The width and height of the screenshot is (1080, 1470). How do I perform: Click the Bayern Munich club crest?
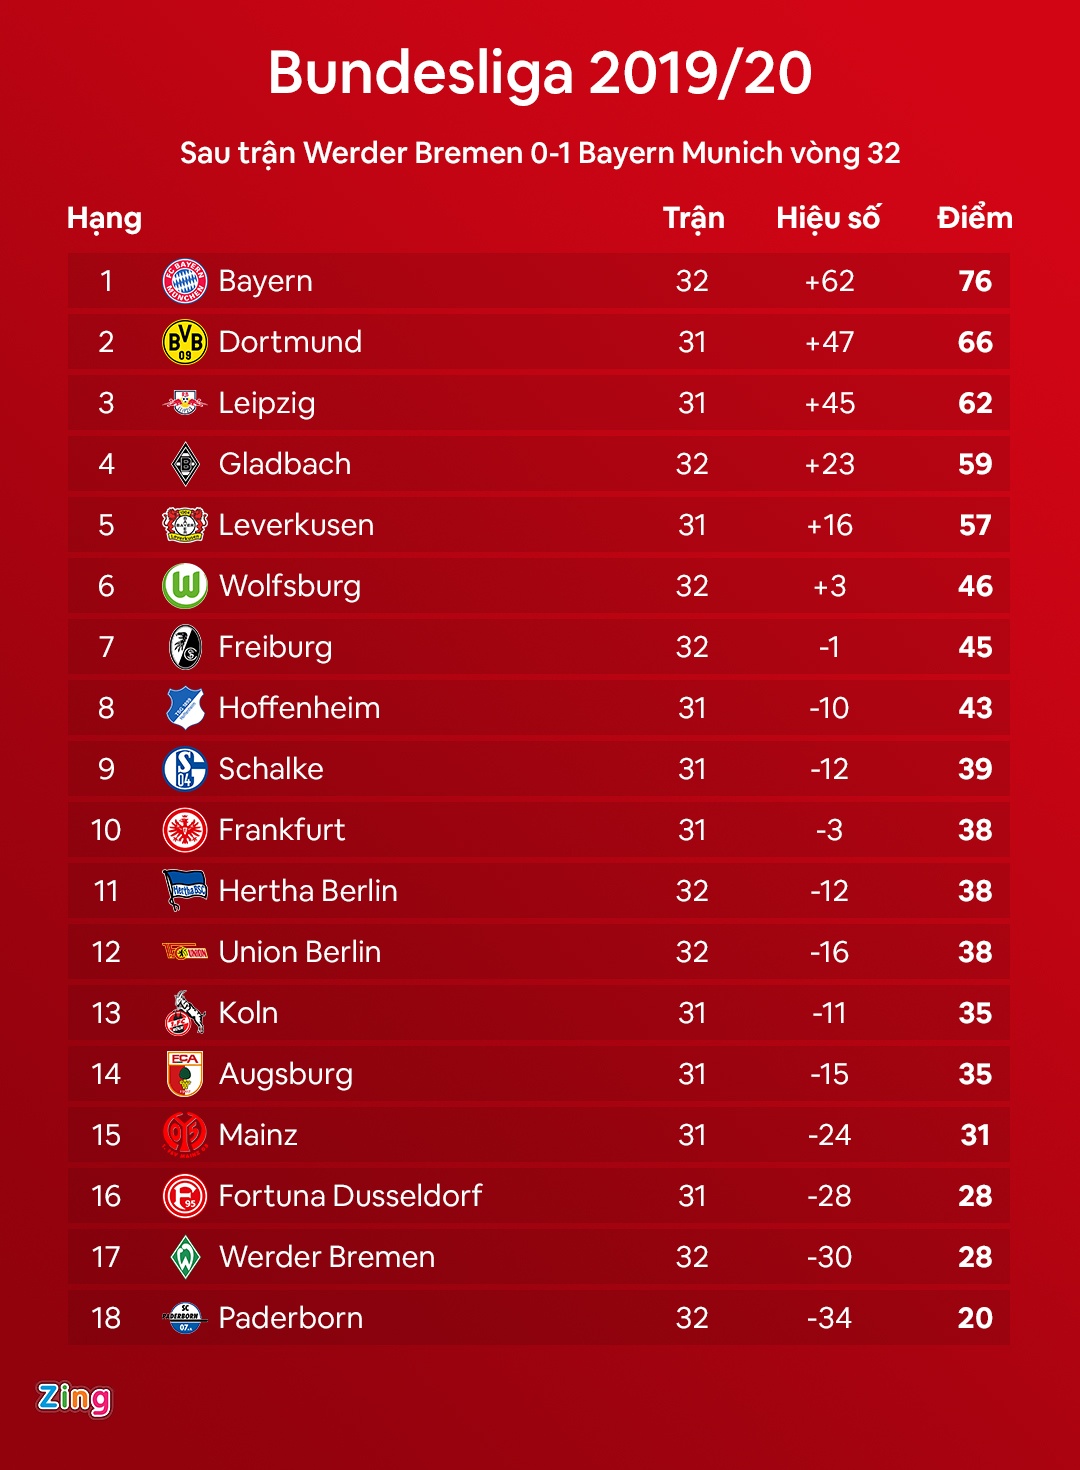pos(185,281)
